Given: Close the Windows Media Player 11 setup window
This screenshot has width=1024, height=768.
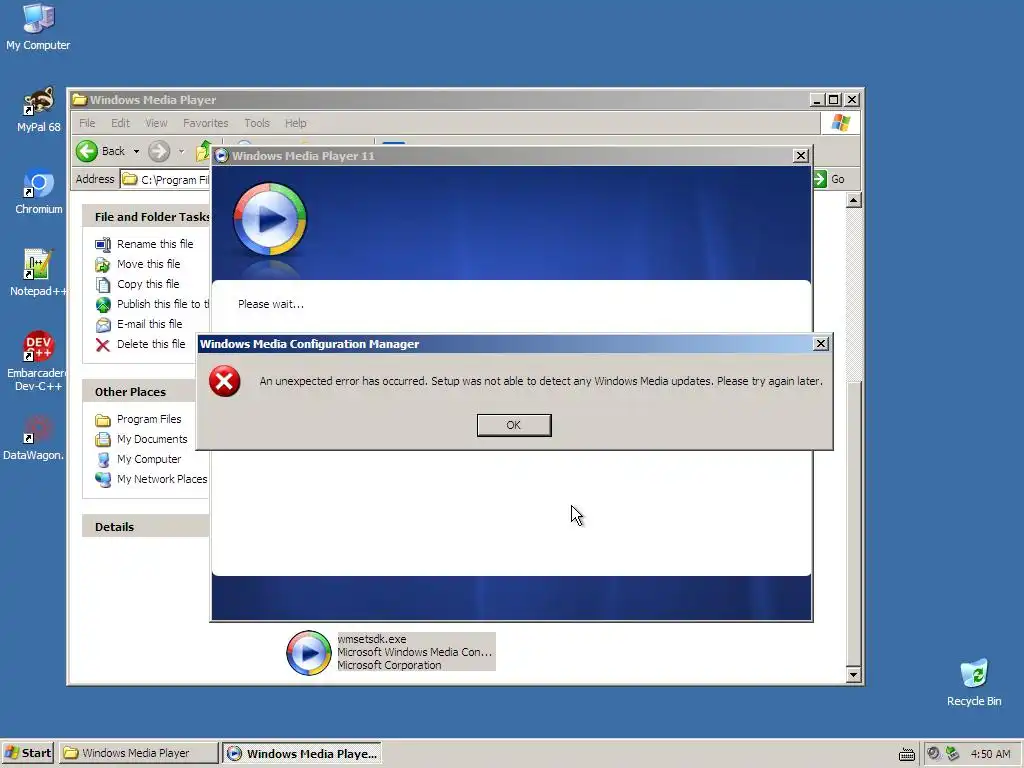Looking at the screenshot, I should point(801,155).
